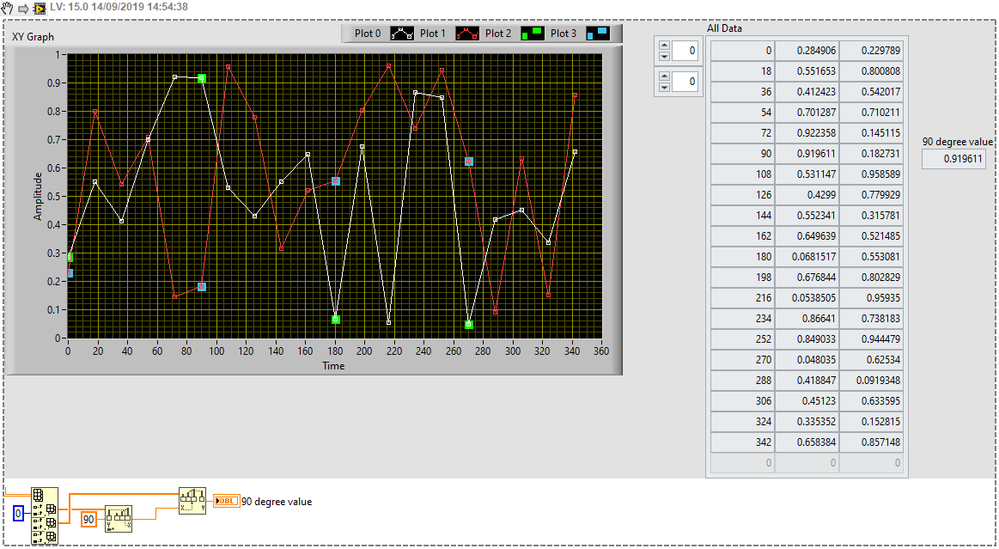This screenshot has height=549, width=999.
Task: Select the Threshold 1D Array node
Action: (119, 519)
